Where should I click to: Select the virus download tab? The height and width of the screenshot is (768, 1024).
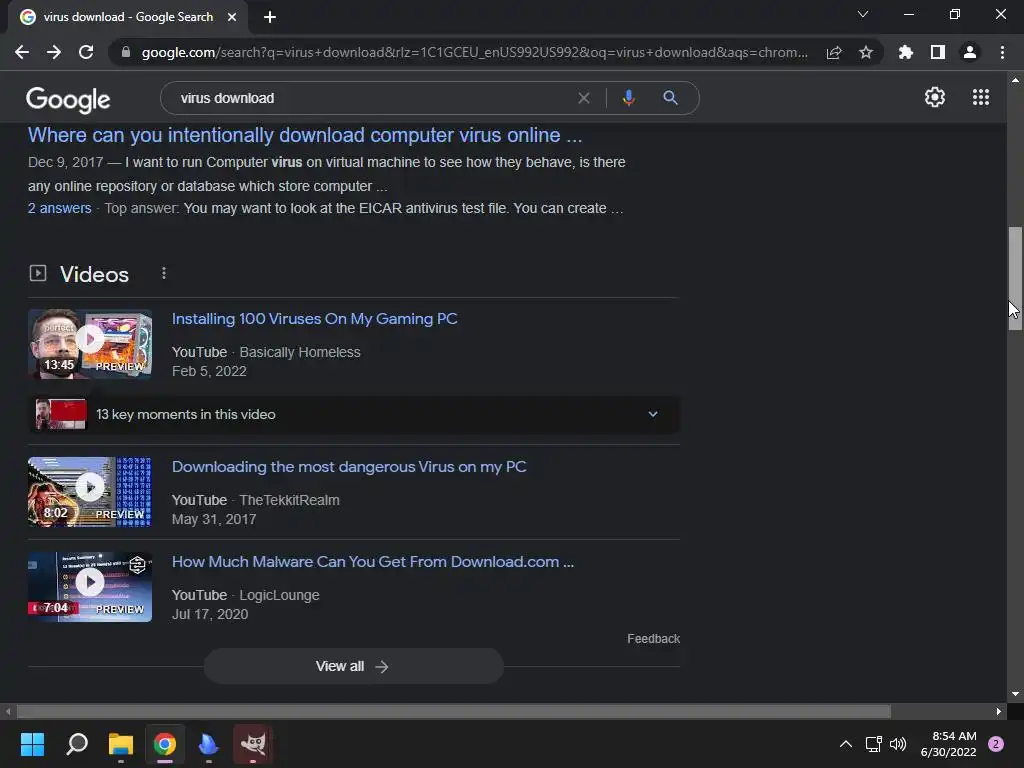(127, 17)
